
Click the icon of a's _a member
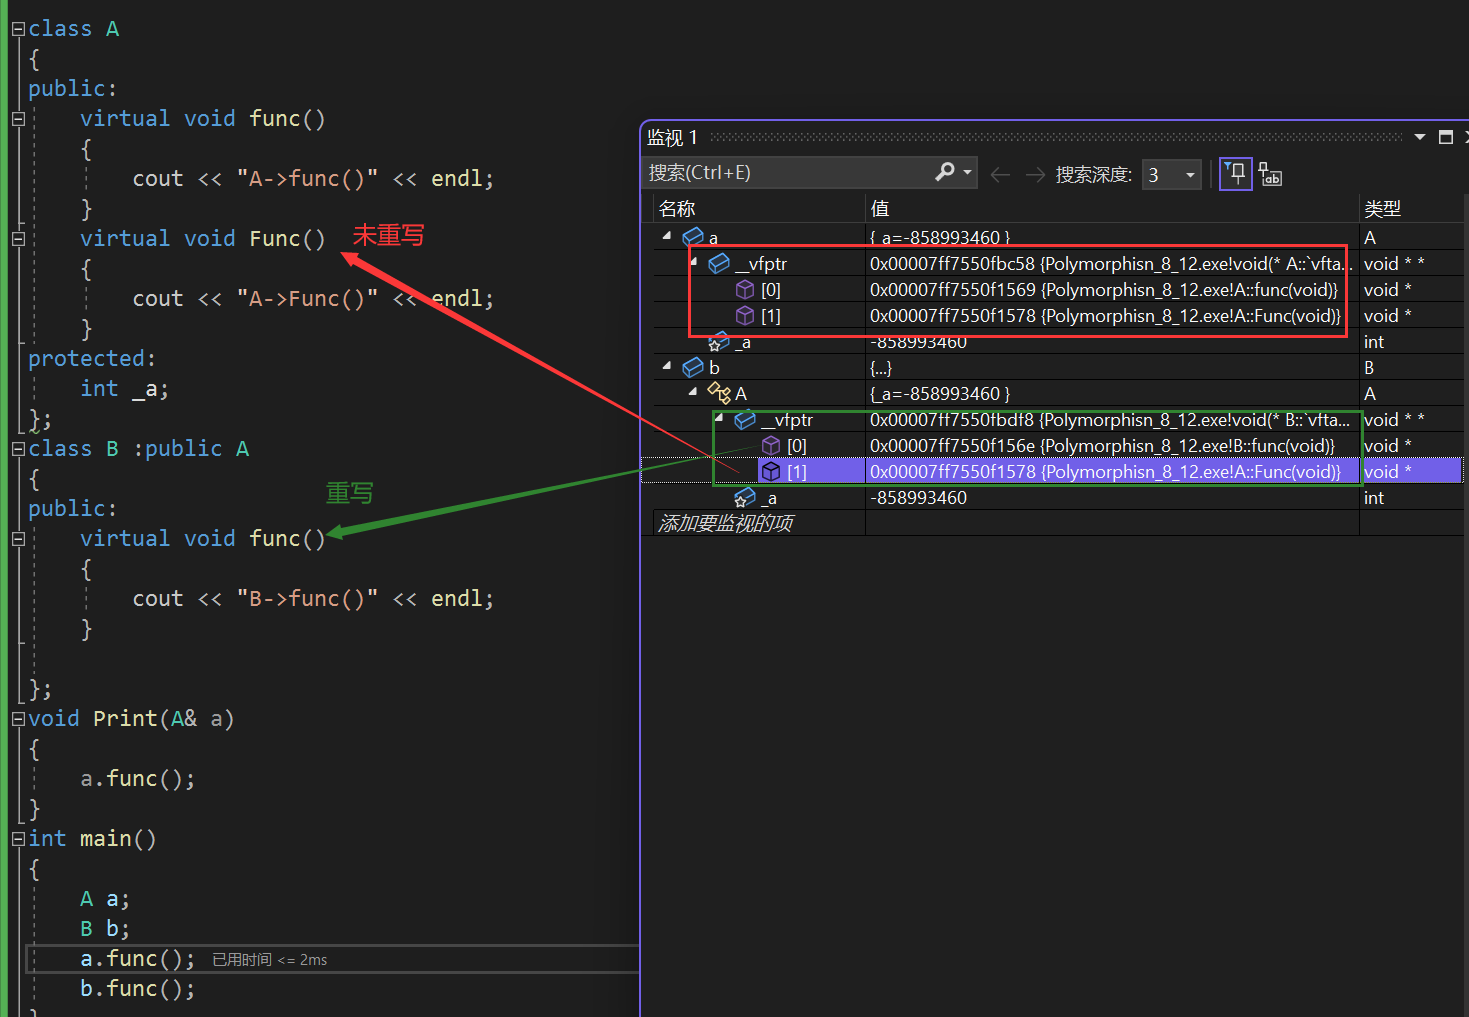tap(719, 342)
